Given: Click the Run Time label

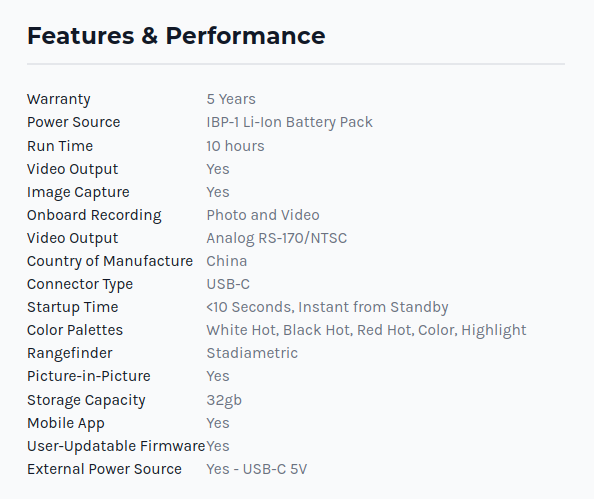Looking at the screenshot, I should (x=60, y=146).
